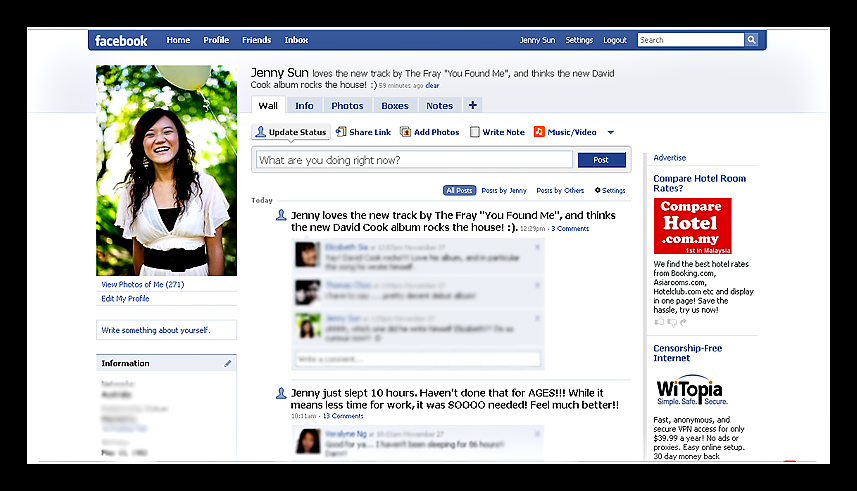Open the 13 Comments link

pyautogui.click(x=343, y=416)
